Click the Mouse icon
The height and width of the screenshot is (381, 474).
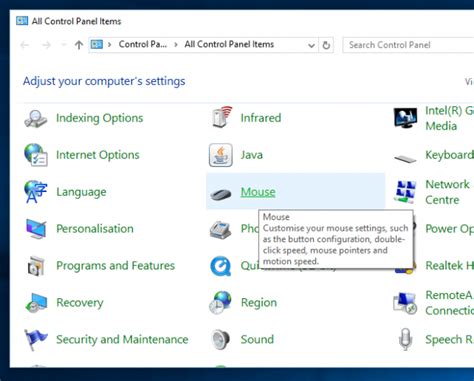coord(221,193)
